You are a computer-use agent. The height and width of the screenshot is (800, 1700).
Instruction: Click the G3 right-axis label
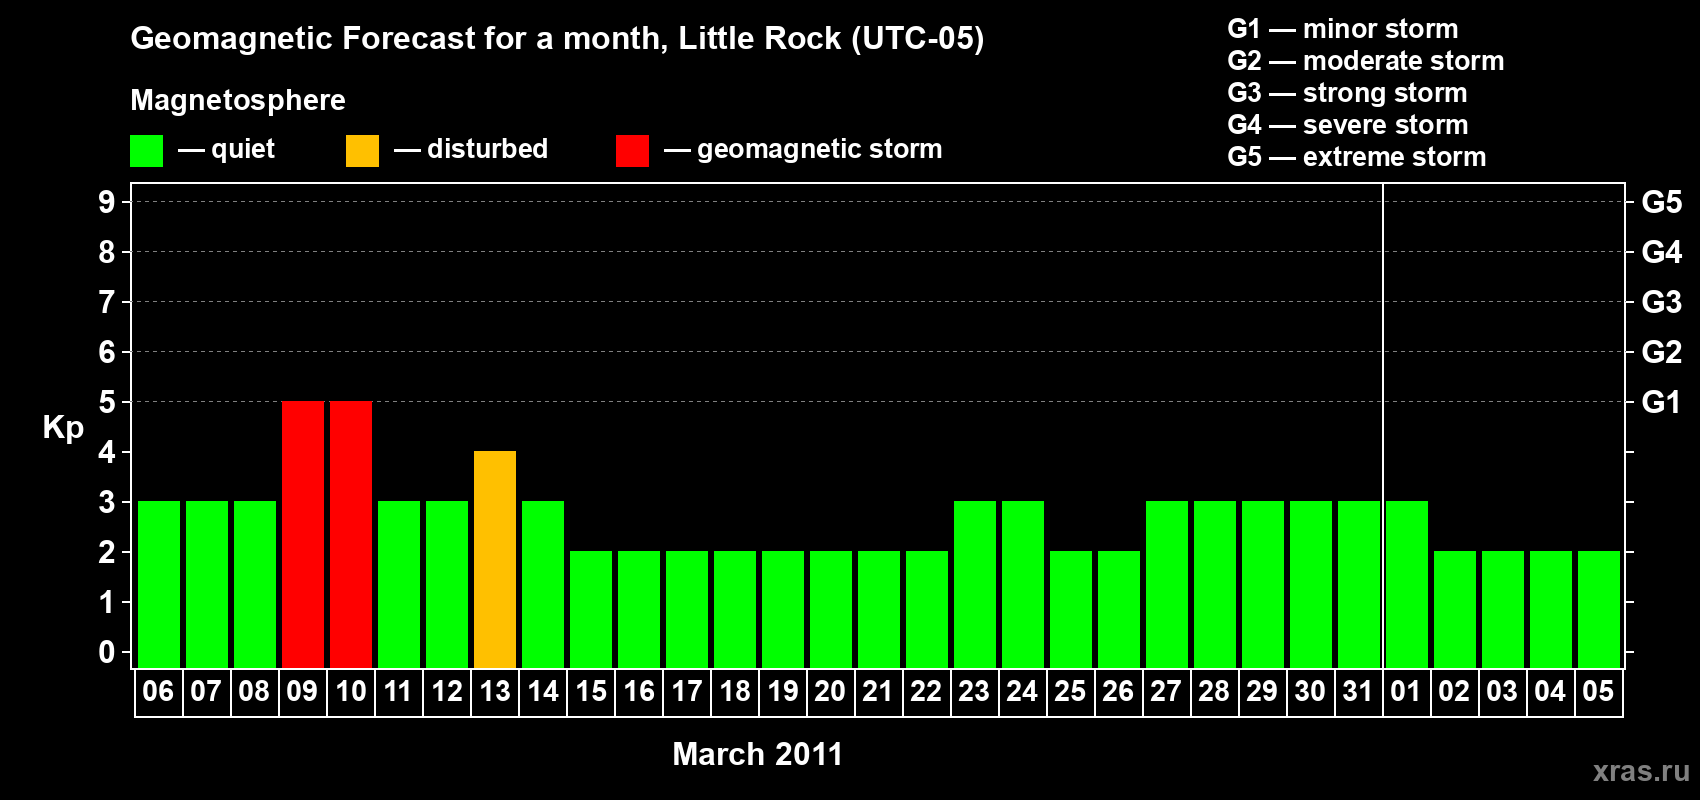point(1662,302)
